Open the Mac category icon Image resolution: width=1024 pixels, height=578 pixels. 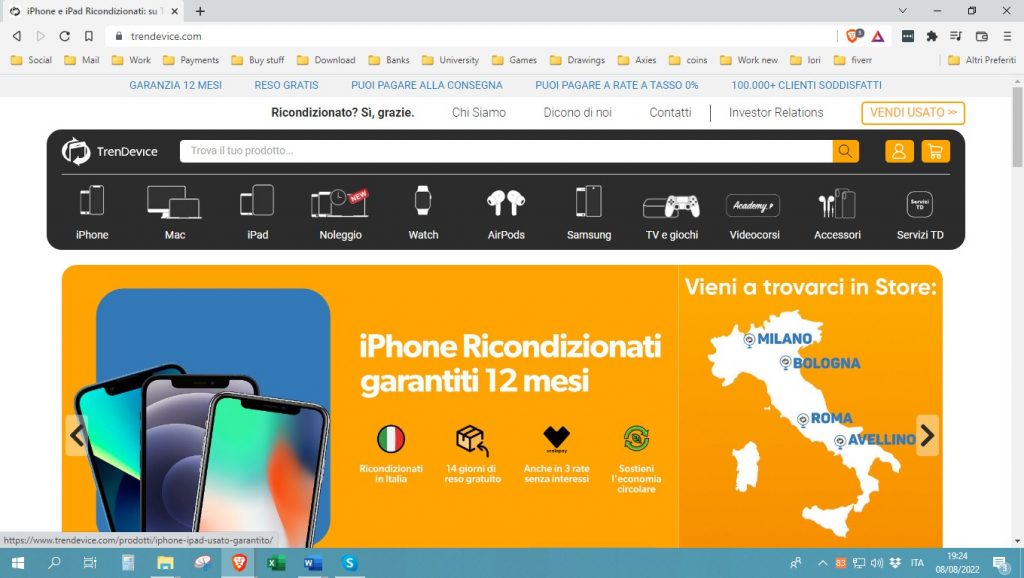pos(174,202)
